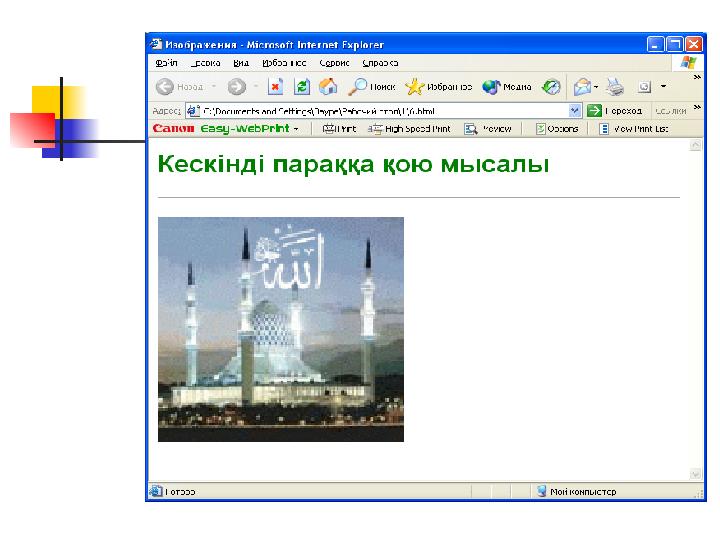Click inside the address bar field
Viewport: 720px width, 540px height.
pyautogui.click(x=383, y=111)
